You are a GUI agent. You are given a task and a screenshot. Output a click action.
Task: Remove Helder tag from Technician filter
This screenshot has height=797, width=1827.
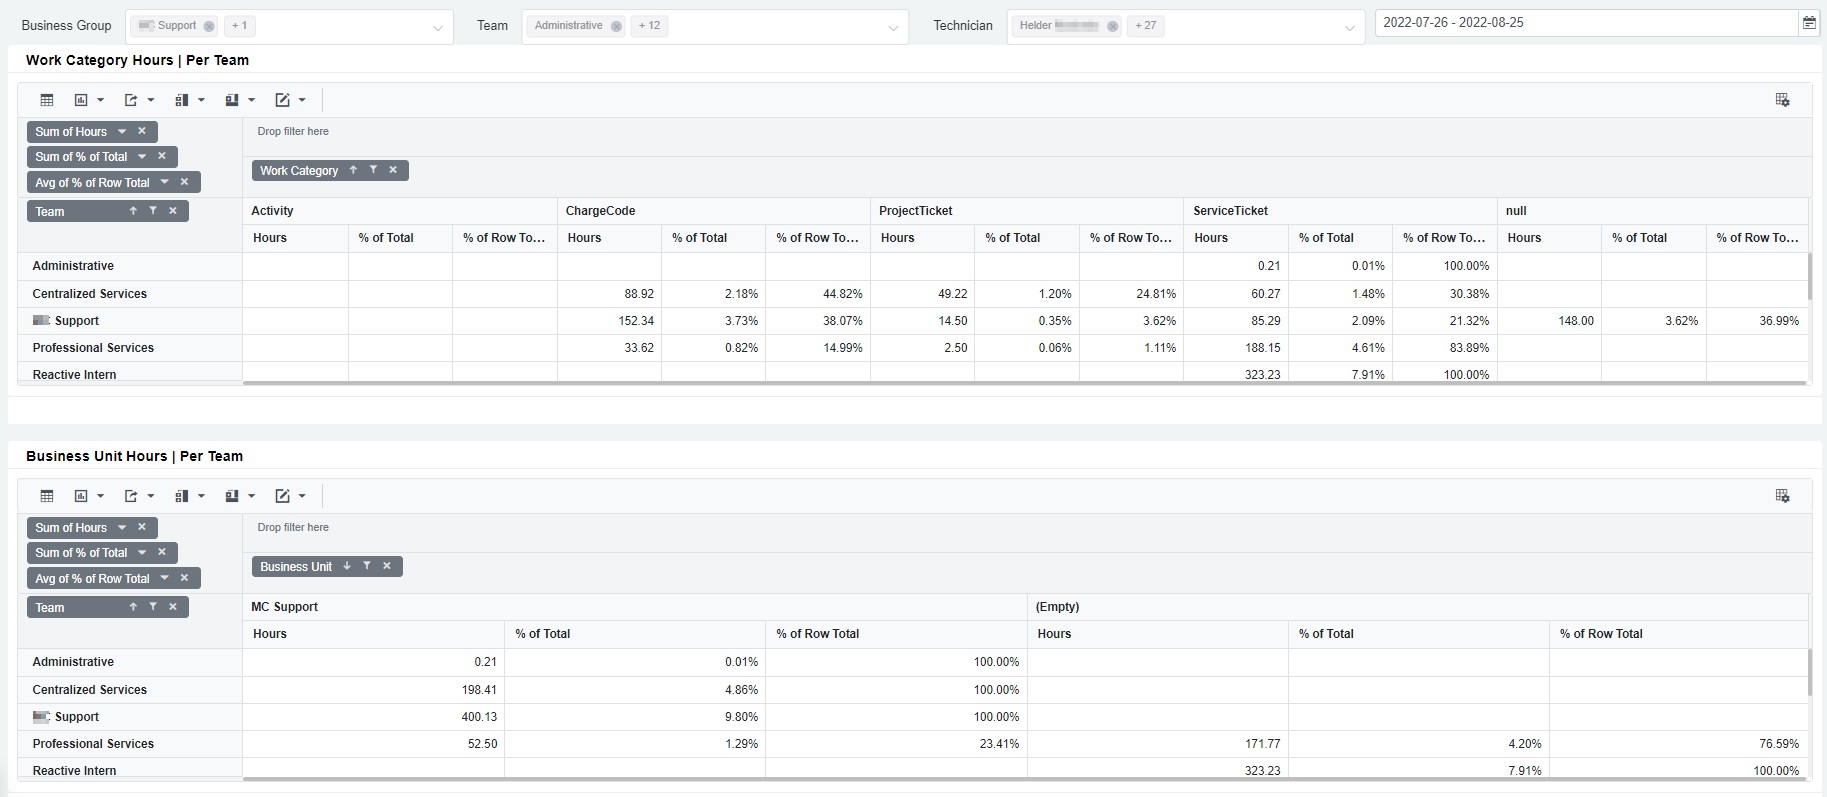point(1112,26)
